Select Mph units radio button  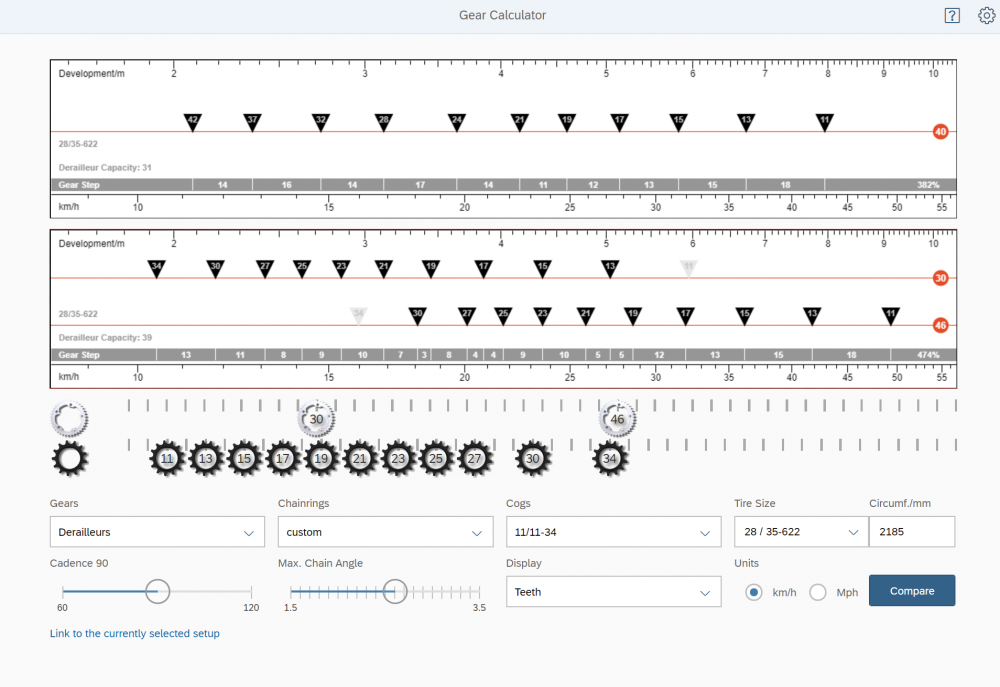(818, 592)
